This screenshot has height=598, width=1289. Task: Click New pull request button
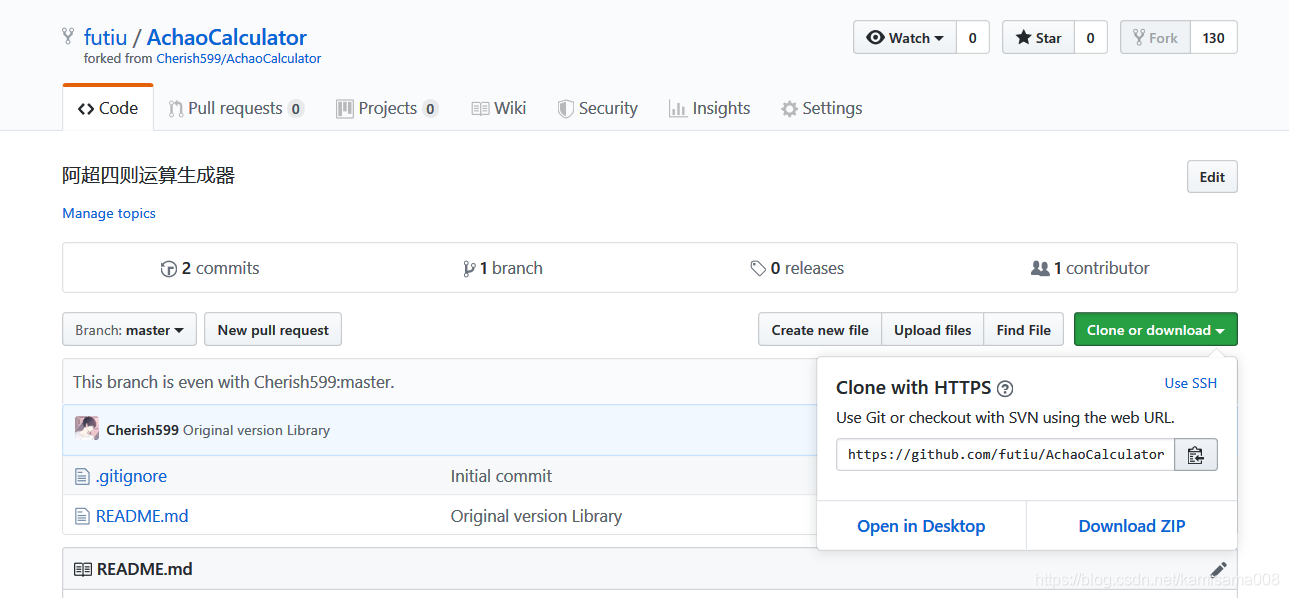273,330
